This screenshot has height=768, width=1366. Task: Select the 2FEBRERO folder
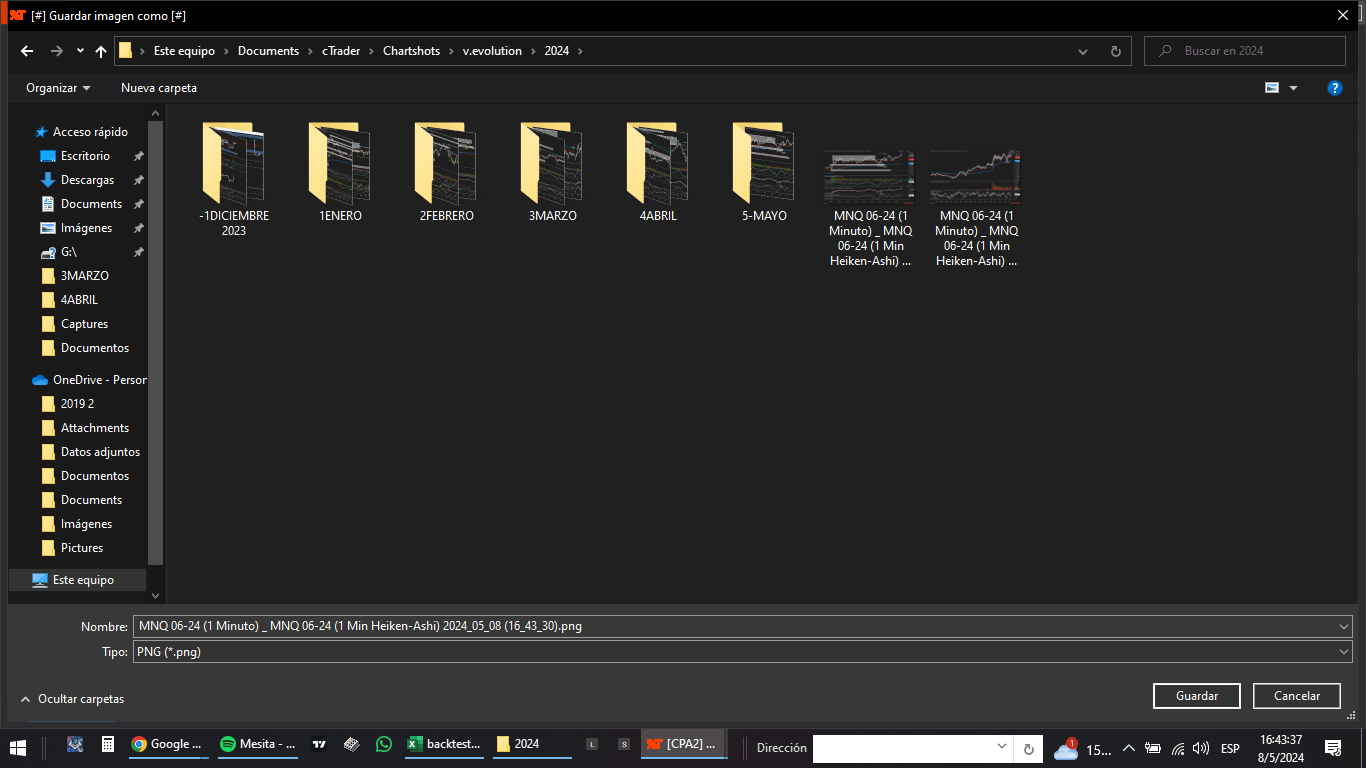446,172
